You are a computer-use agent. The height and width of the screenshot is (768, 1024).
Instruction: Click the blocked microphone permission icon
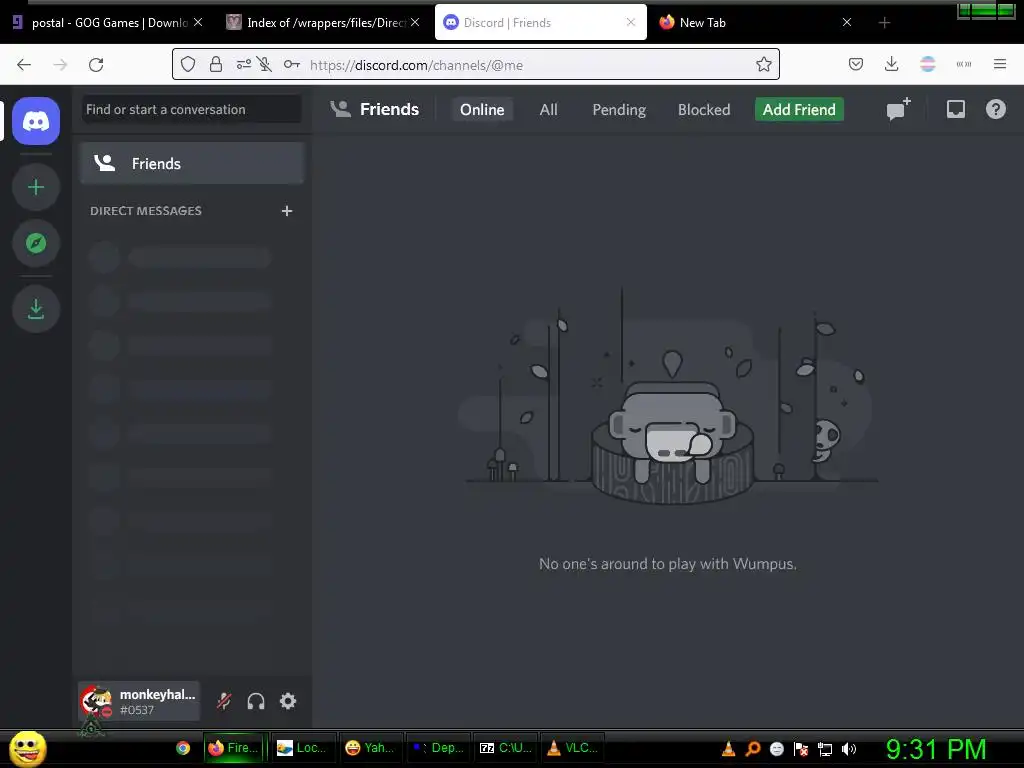[x=264, y=64]
